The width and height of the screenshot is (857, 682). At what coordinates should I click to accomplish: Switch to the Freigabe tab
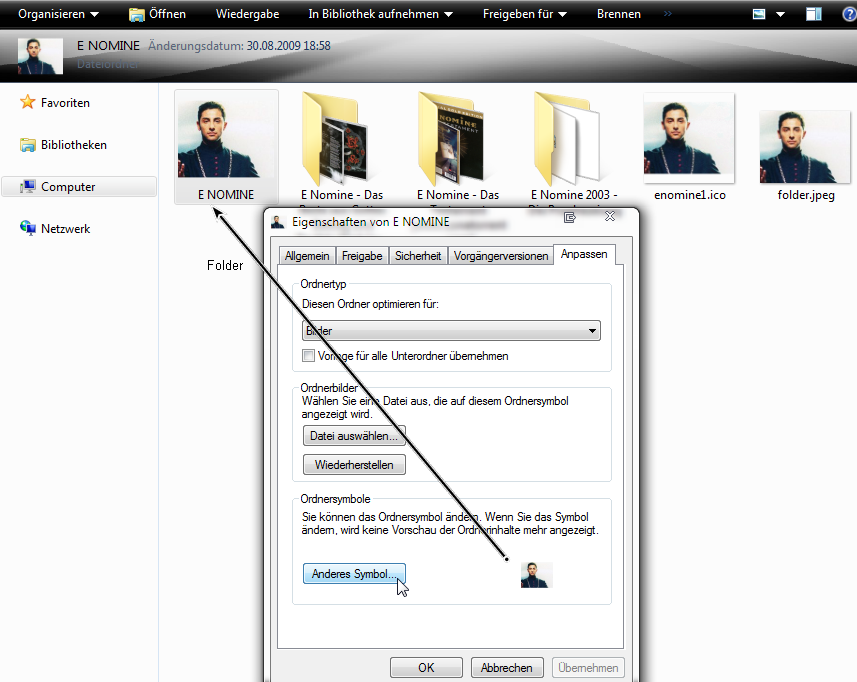(362, 256)
